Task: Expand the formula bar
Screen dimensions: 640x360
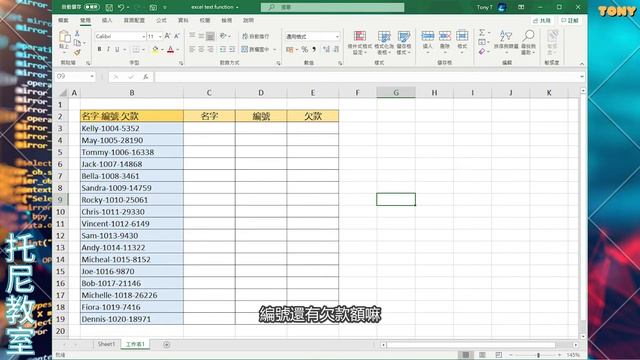Action: coord(582,77)
